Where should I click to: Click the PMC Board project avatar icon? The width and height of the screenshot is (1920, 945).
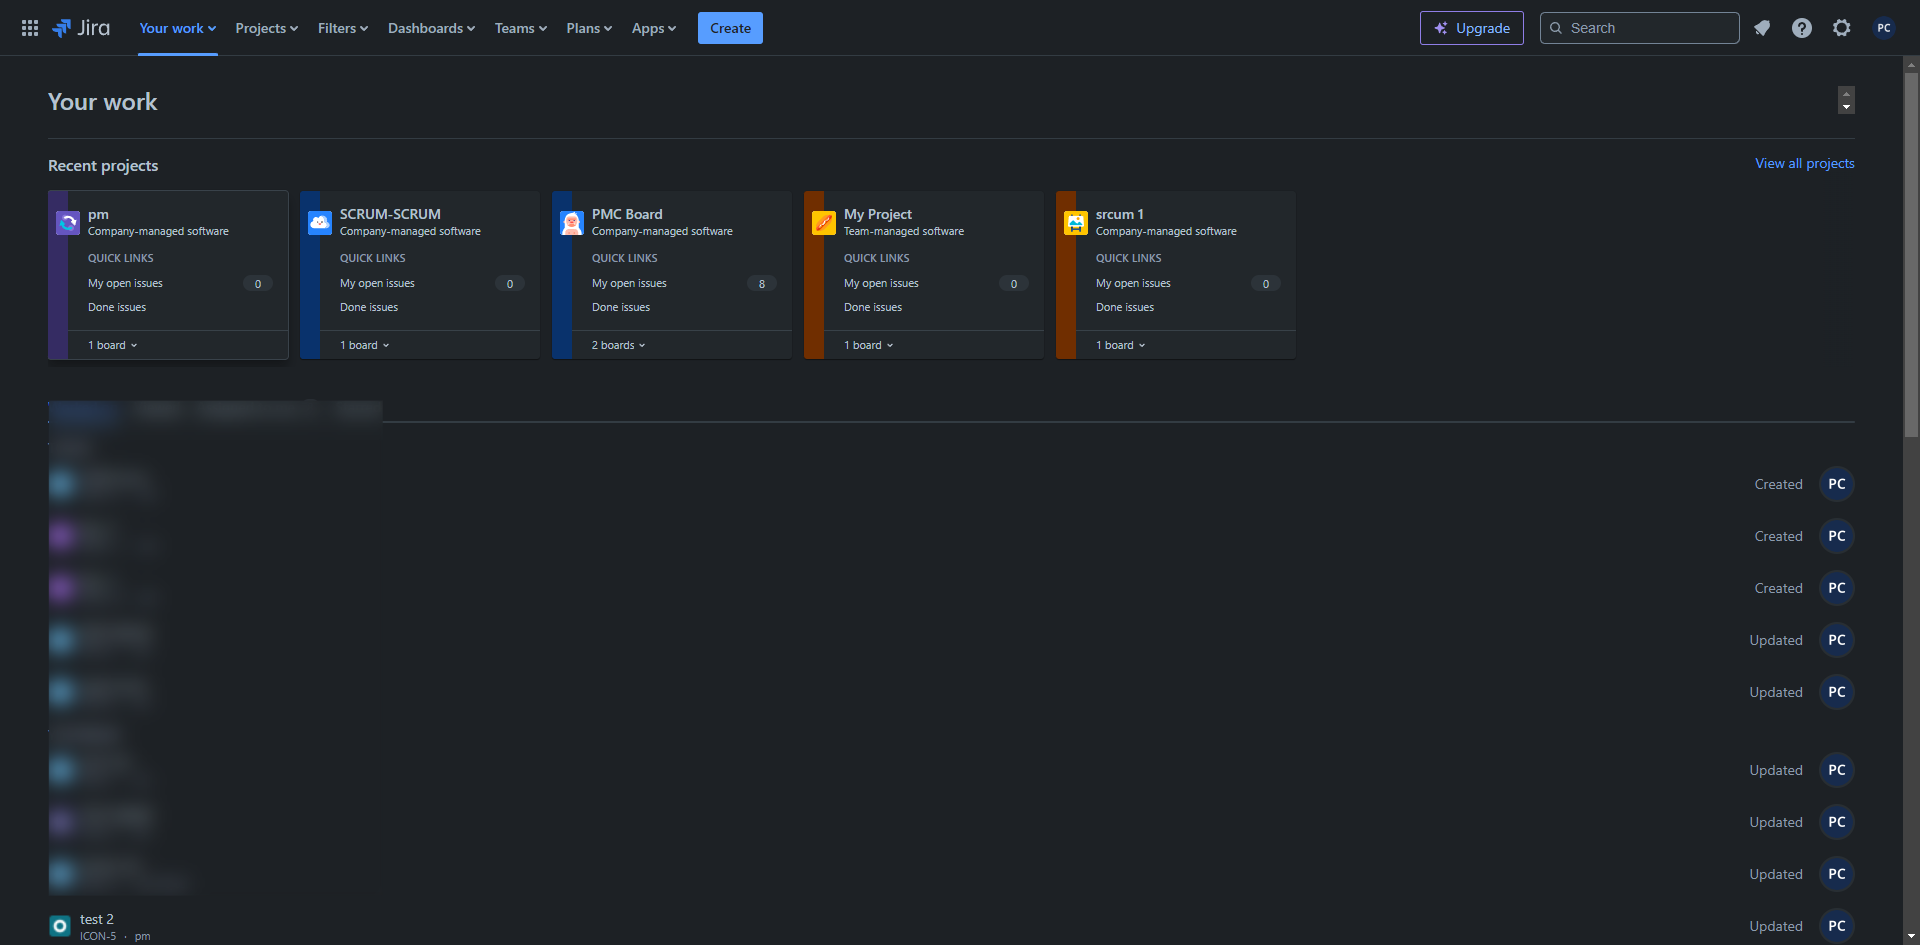(572, 223)
